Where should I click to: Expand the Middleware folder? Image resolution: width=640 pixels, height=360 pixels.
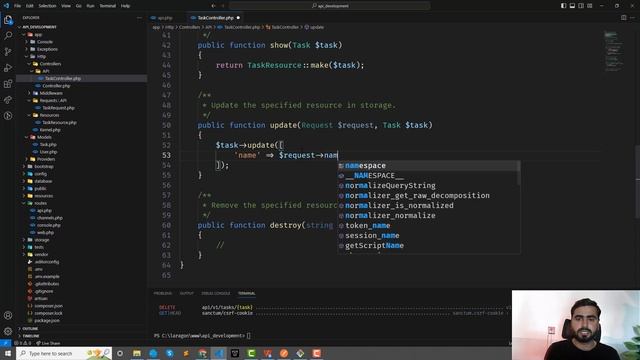pos(51,93)
